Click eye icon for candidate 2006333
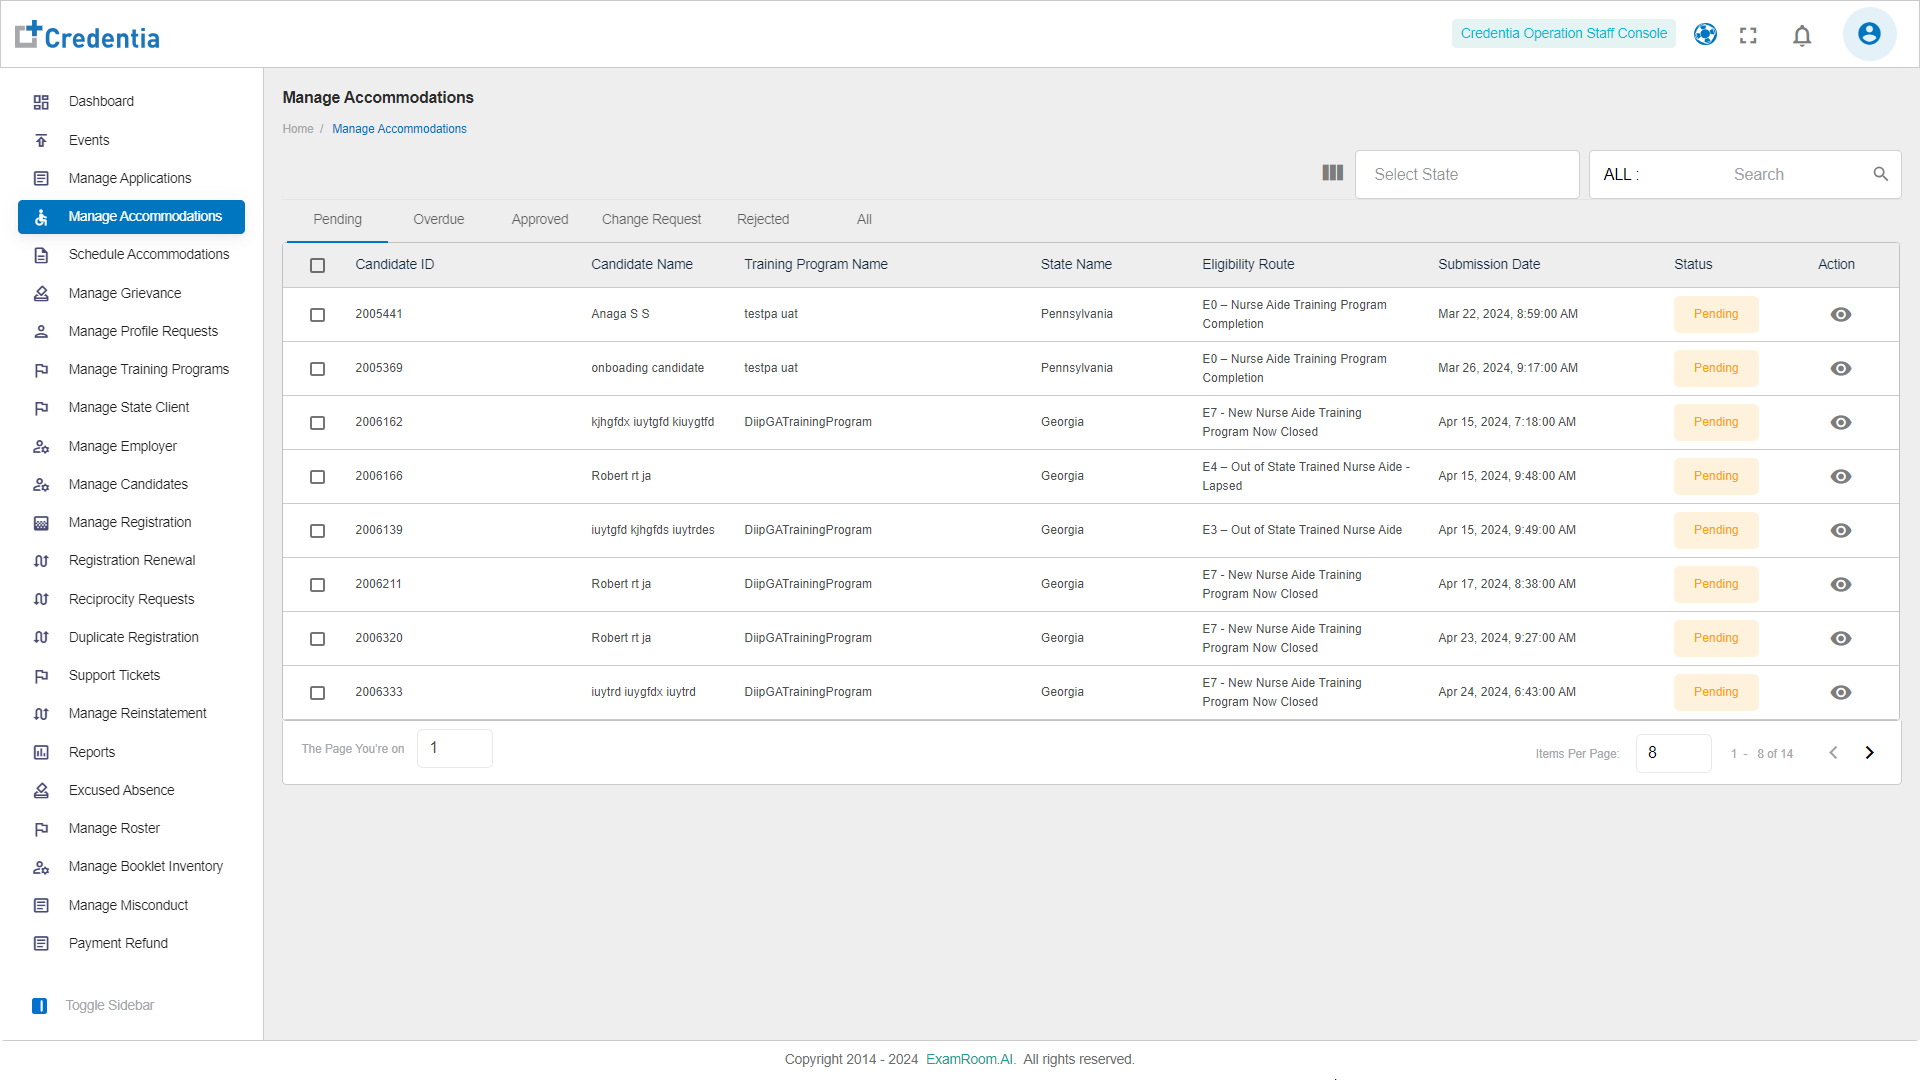The image size is (1920, 1080). pyautogui.click(x=1840, y=693)
